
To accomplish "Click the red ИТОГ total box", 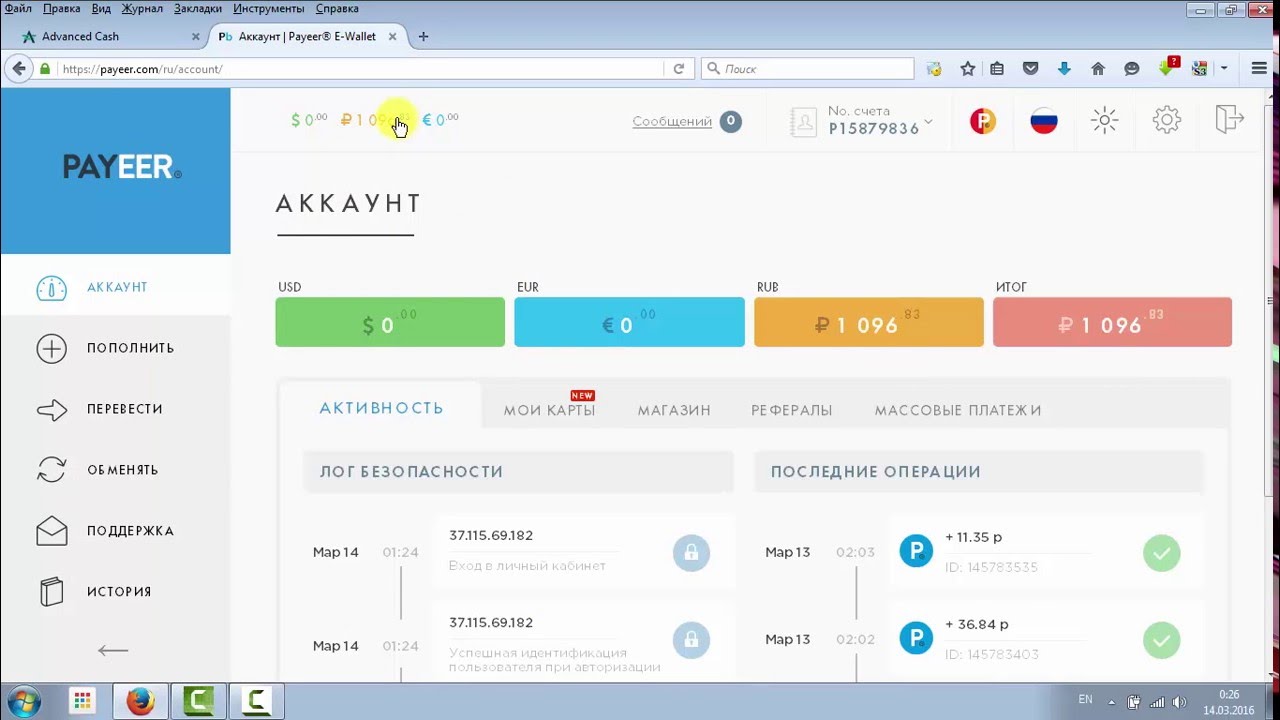I will click(x=1112, y=322).
